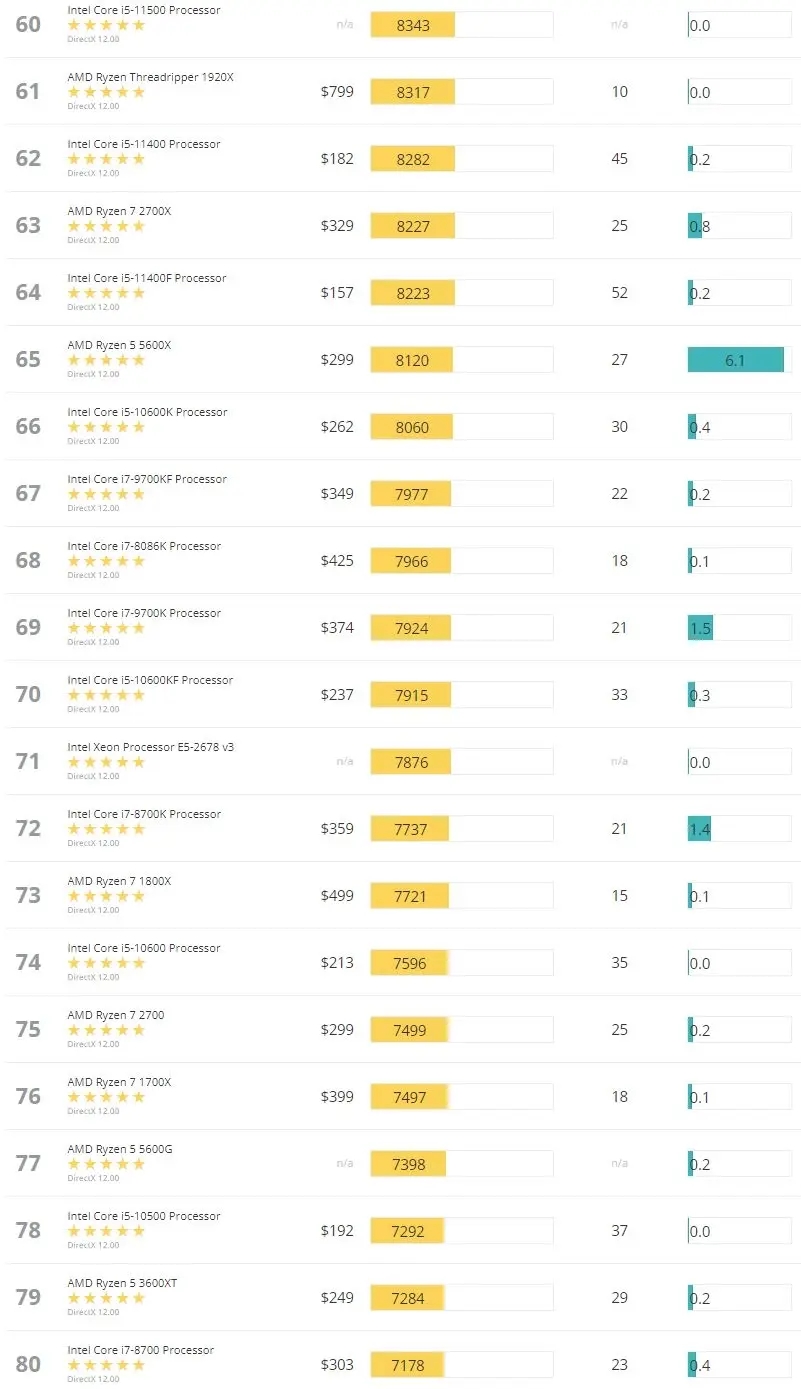Select the fifth star under Intel Core i5-11500
Screen dimensions: 801x1389
tap(140, 24)
